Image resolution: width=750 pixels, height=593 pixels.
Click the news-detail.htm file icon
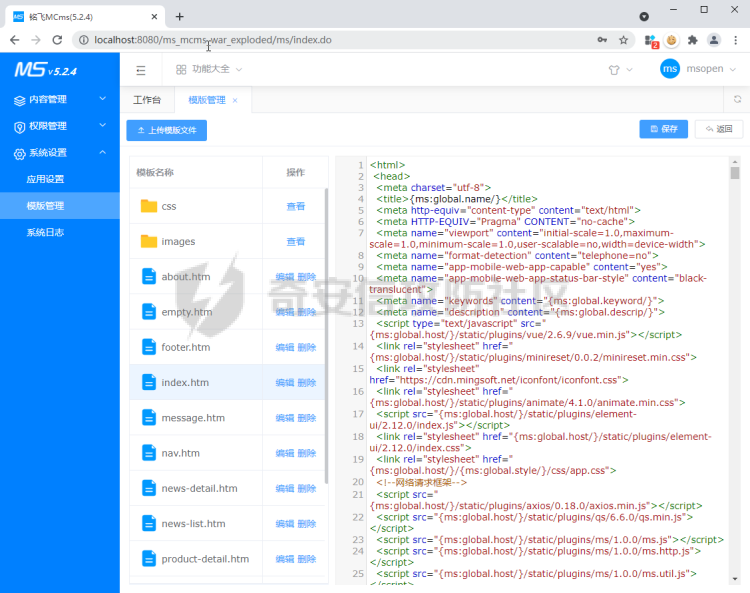coord(149,488)
